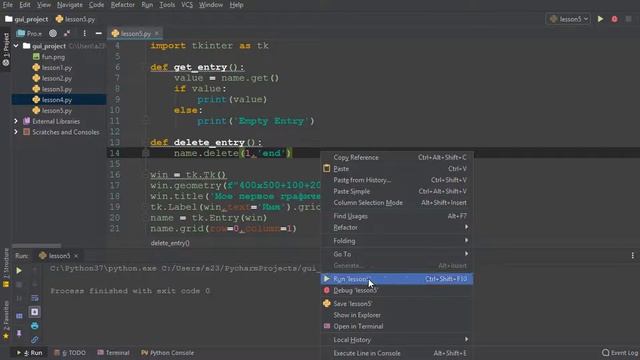Expand Scratches and Consoles tree node
Viewport: 640px width, 360px height.
click(x=16, y=132)
